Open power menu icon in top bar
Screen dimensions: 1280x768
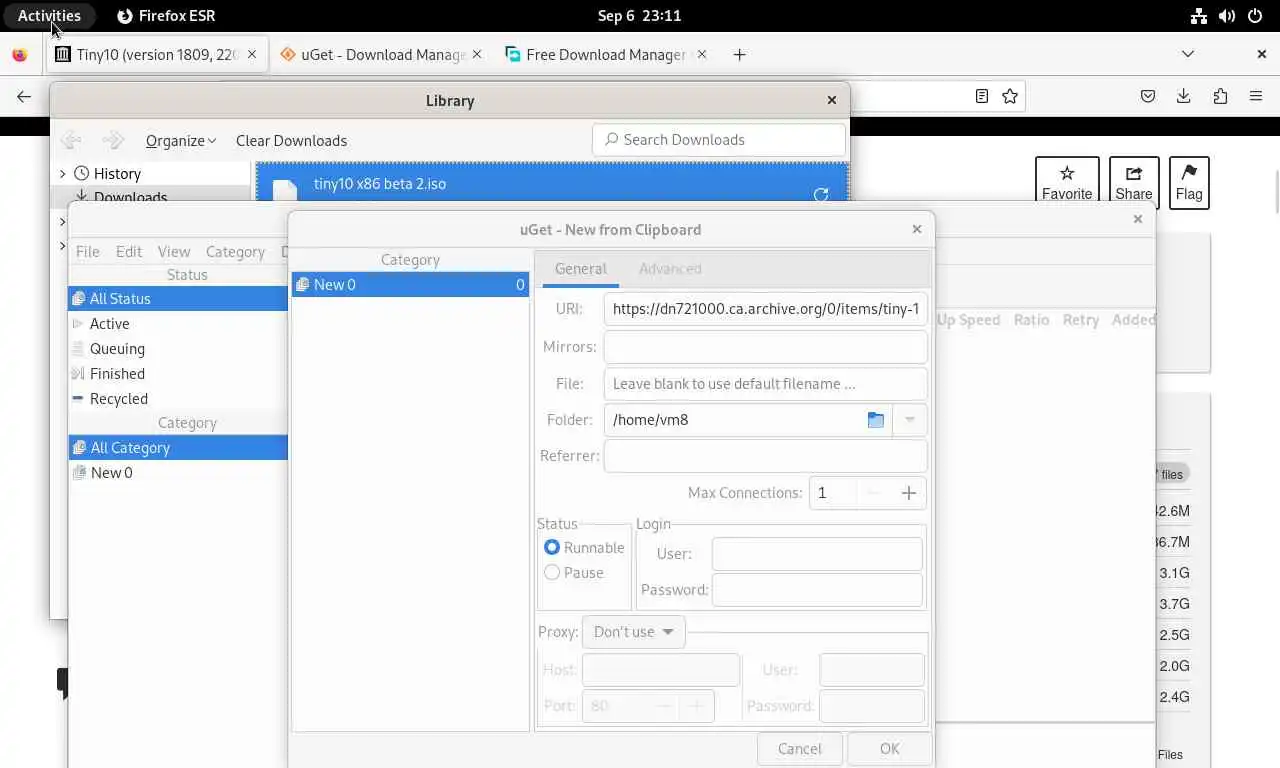[1255, 16]
